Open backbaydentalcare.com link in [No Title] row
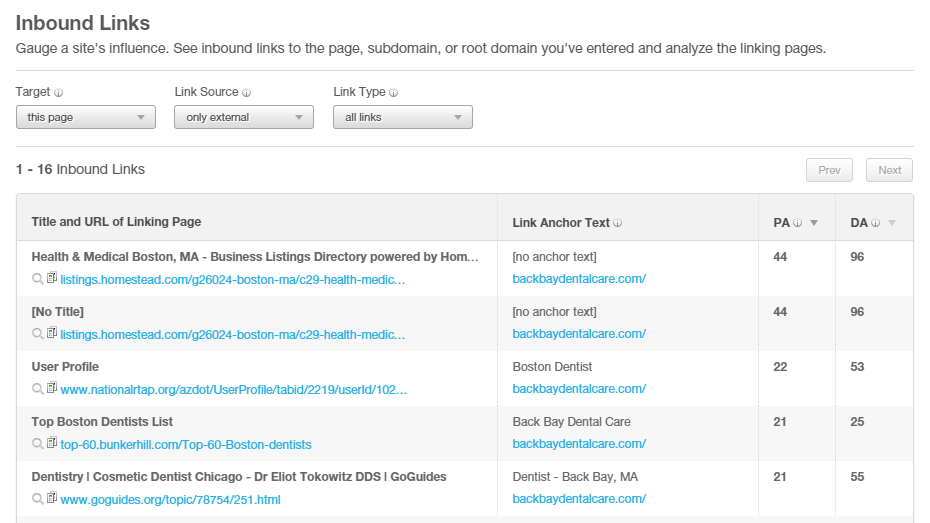 pos(579,334)
